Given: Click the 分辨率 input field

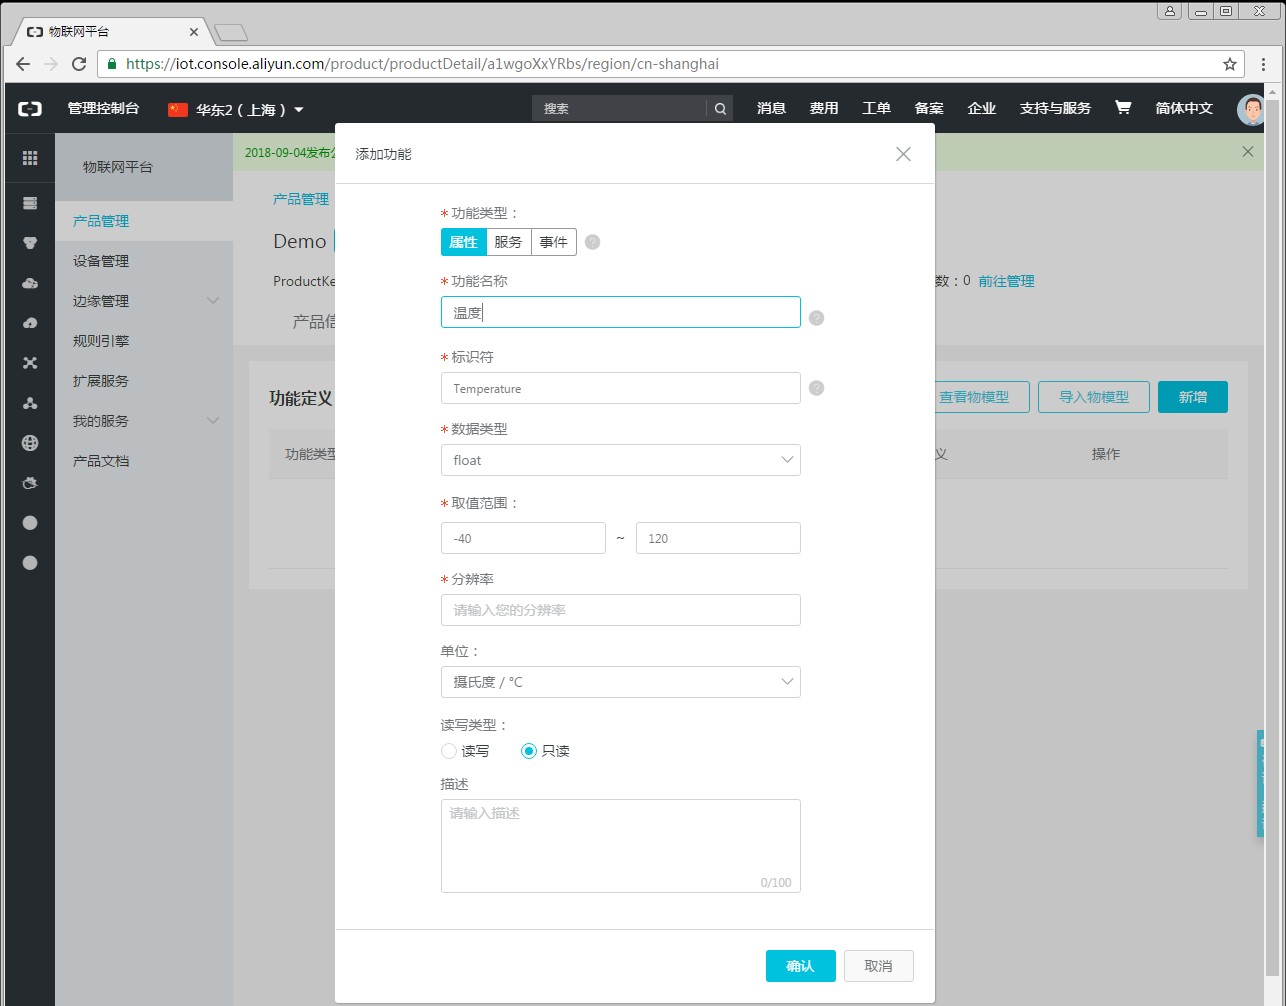Looking at the screenshot, I should [620, 610].
